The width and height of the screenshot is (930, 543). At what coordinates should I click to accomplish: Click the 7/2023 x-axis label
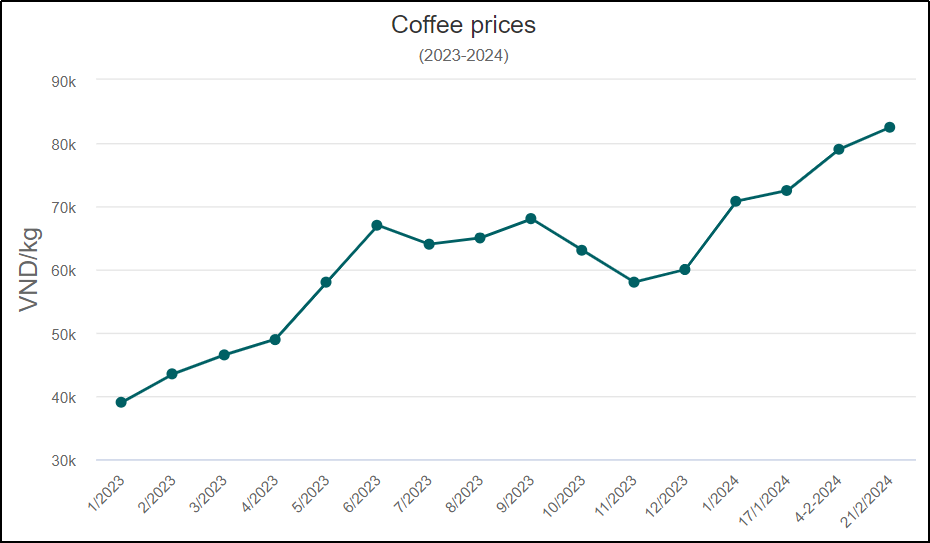(x=415, y=494)
